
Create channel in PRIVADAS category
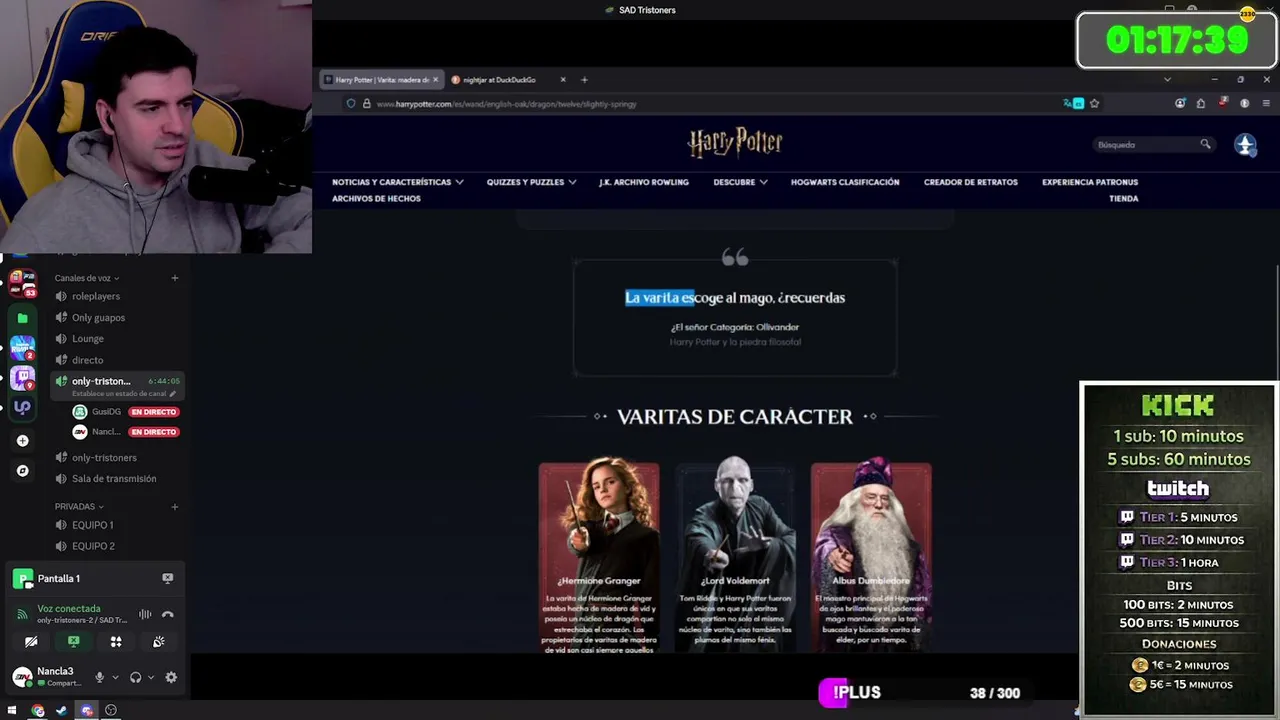[174, 507]
